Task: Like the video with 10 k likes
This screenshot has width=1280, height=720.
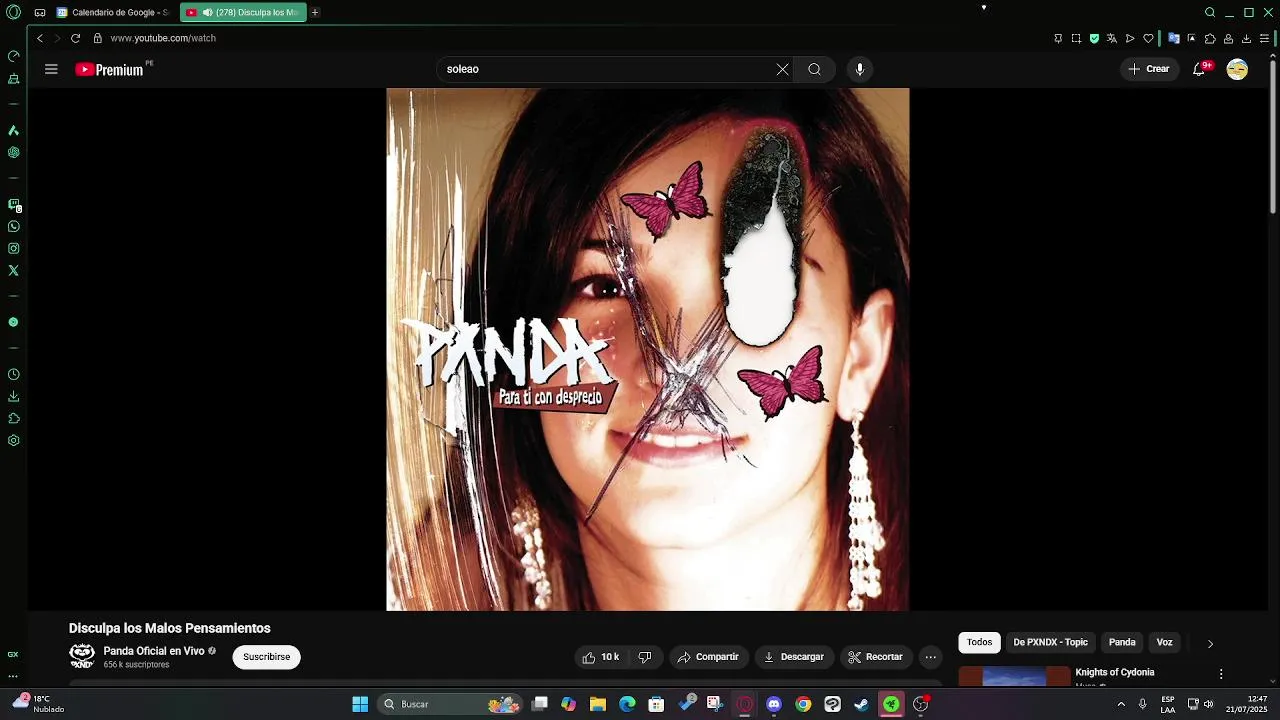Action: pos(601,657)
